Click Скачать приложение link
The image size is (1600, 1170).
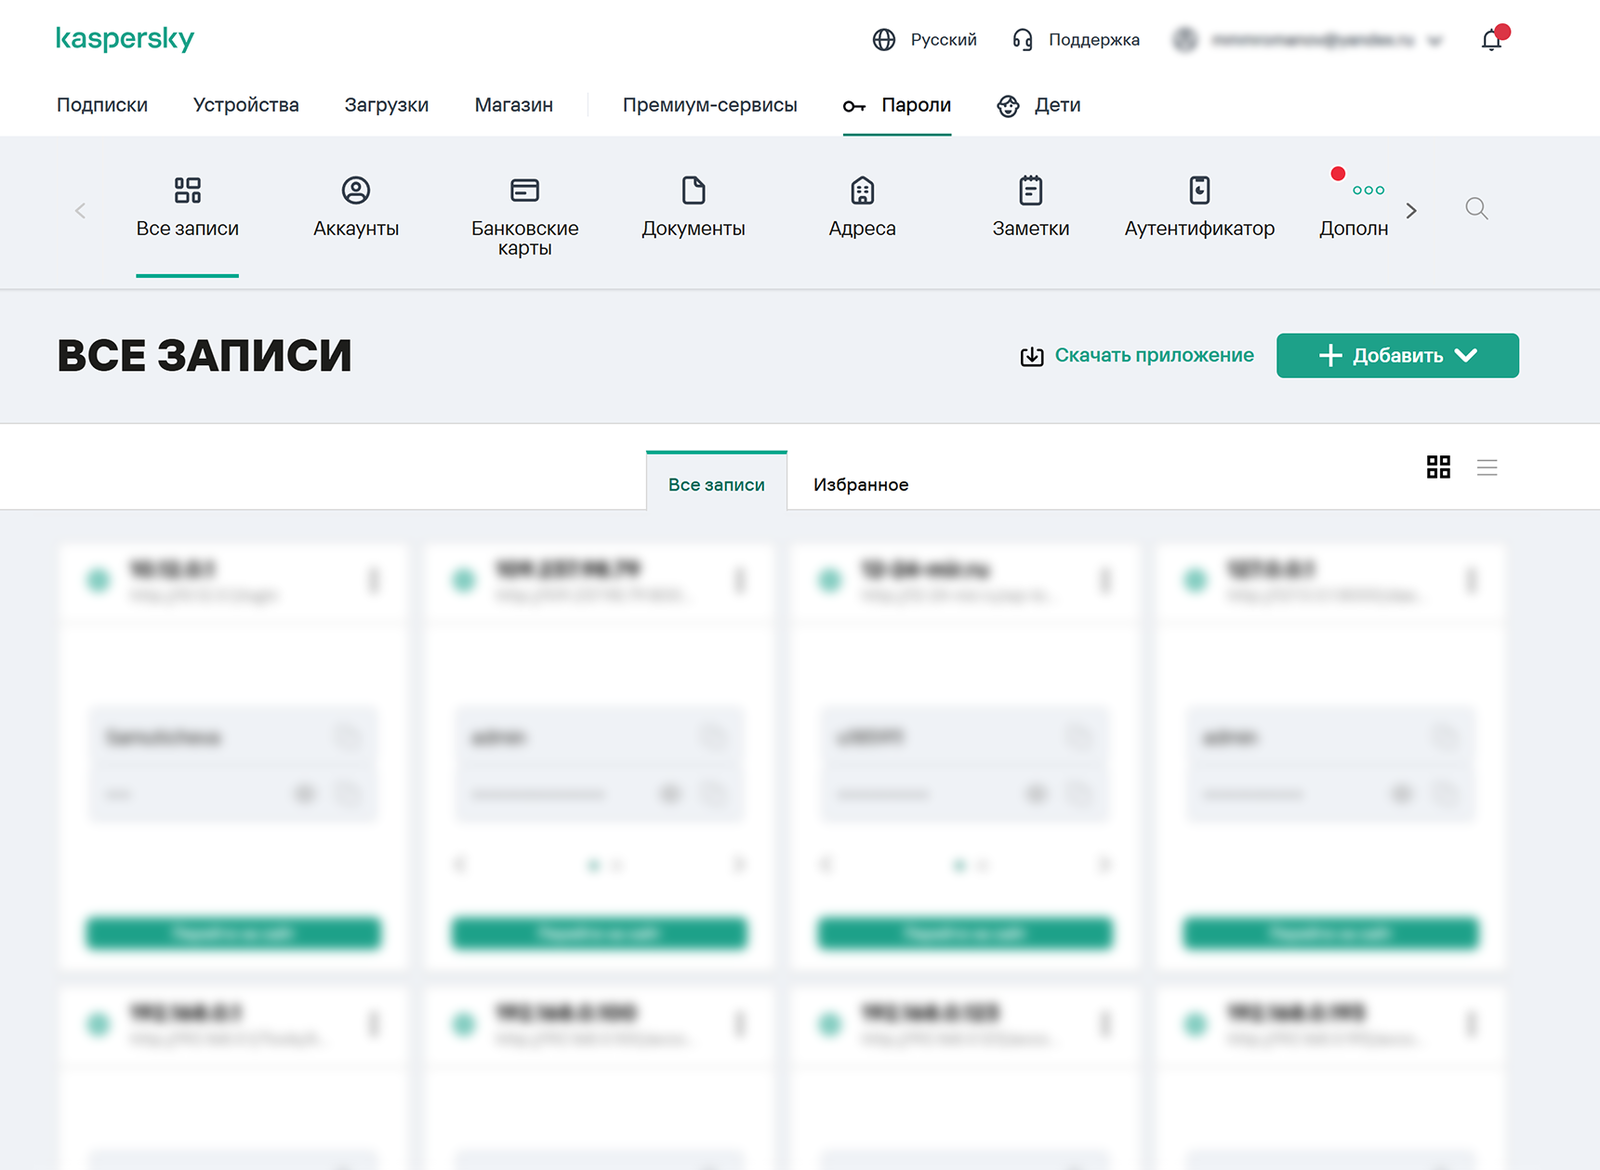1137,356
